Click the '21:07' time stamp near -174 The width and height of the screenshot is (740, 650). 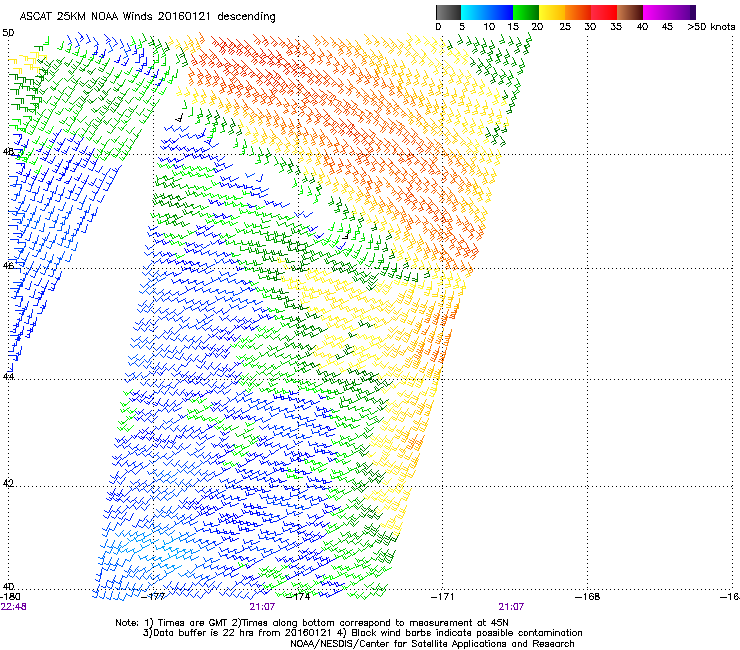262,607
